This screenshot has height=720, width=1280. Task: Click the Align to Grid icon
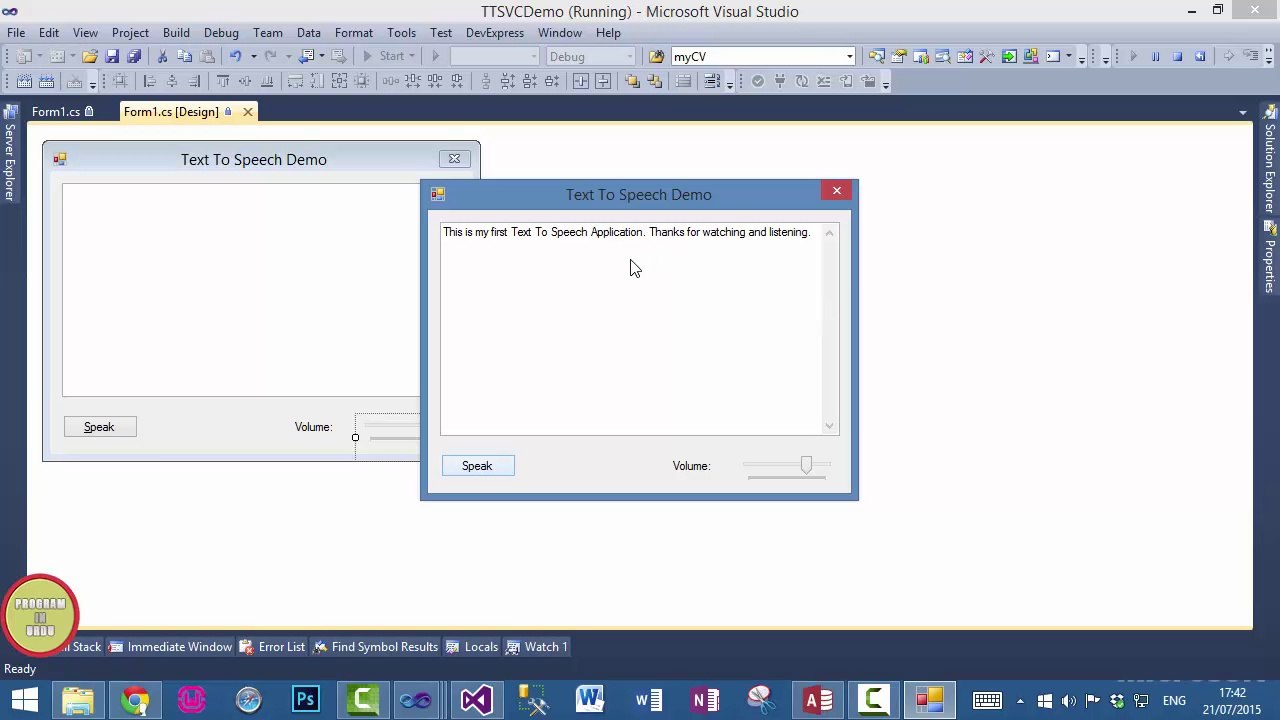(x=119, y=81)
